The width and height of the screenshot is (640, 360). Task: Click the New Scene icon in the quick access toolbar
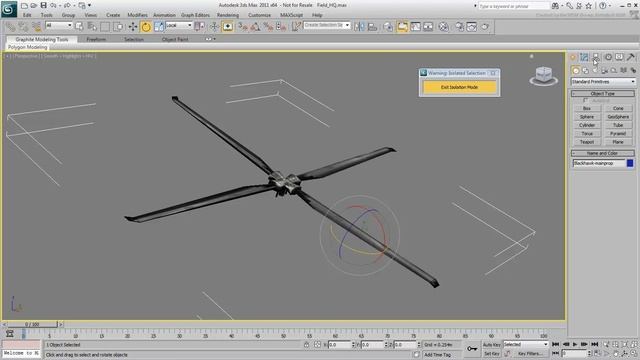24,6
